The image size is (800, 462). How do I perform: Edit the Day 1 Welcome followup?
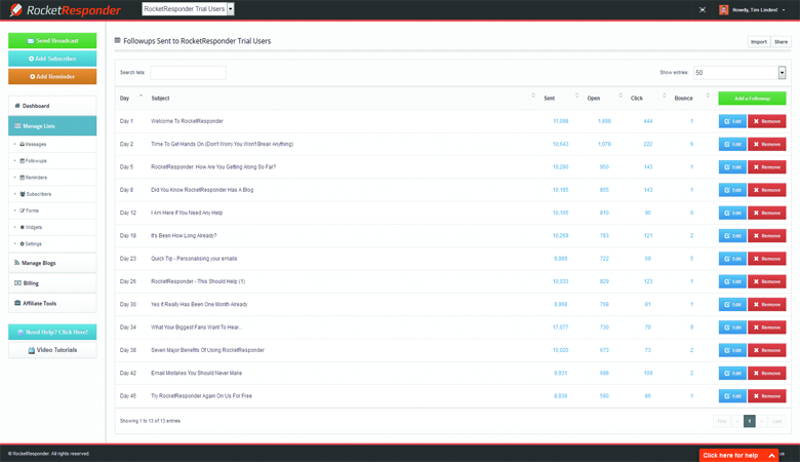[732, 121]
